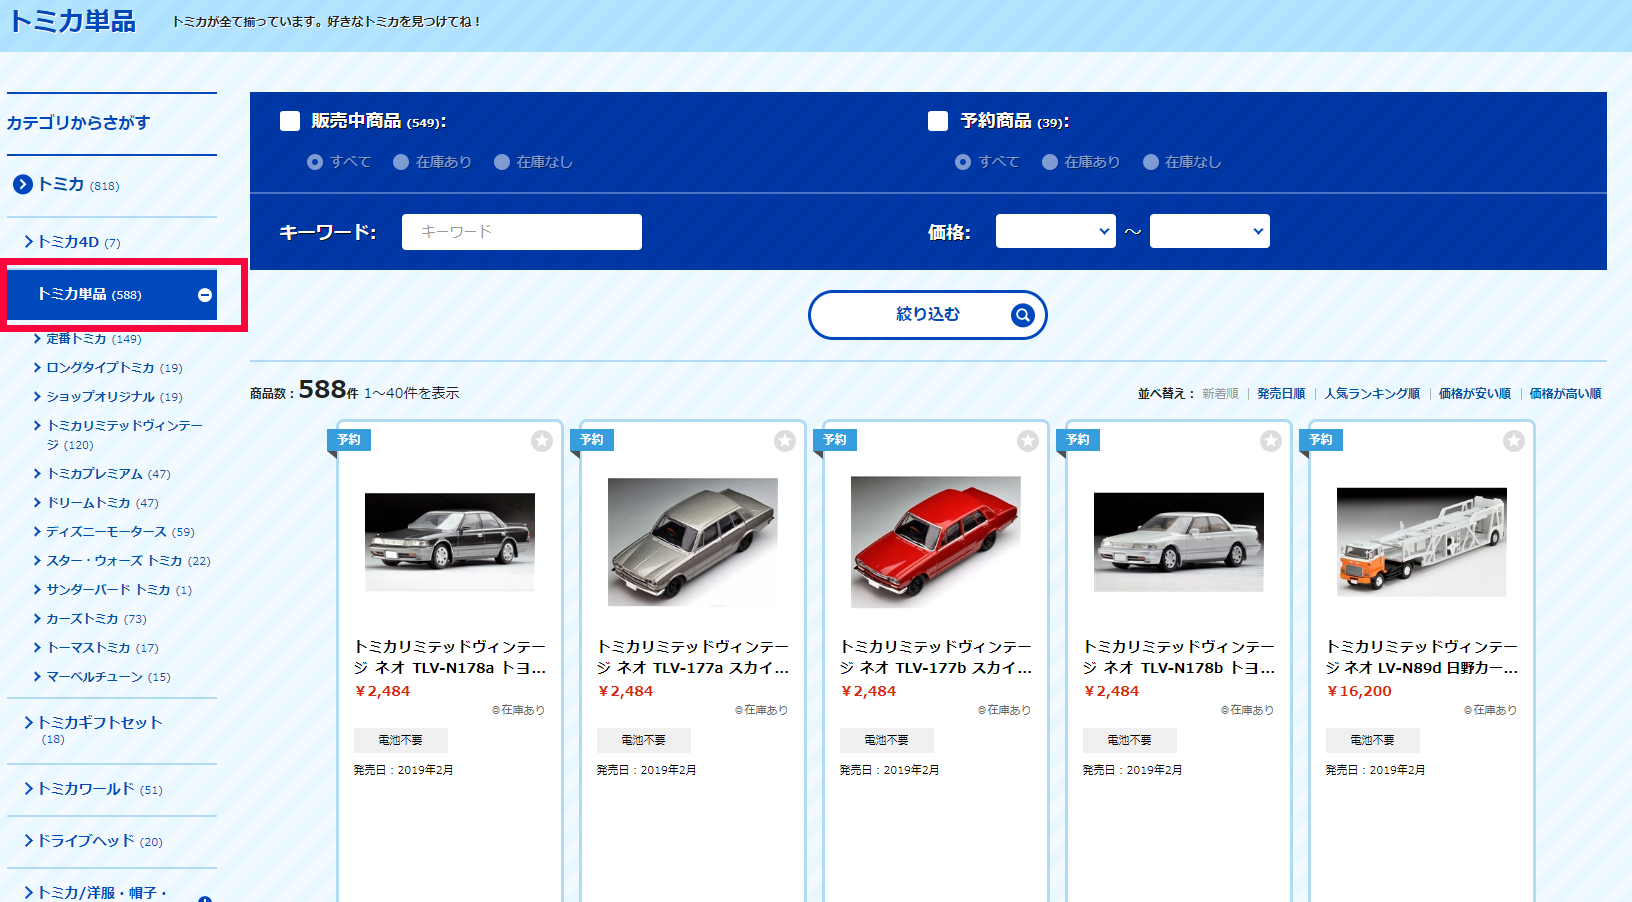Open the orange car carrier truck thumbnail
The image size is (1632, 902).
(x=1421, y=542)
